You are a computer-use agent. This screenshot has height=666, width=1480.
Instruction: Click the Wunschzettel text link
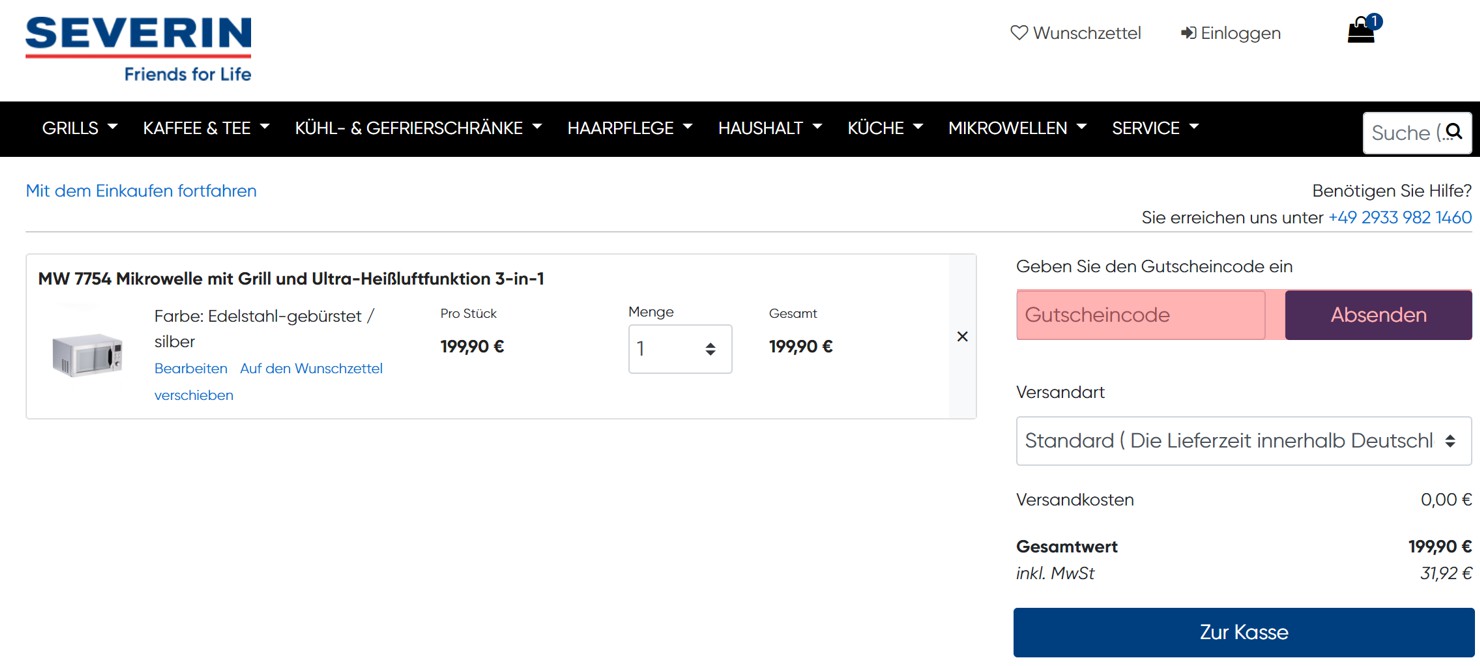(x=1087, y=33)
